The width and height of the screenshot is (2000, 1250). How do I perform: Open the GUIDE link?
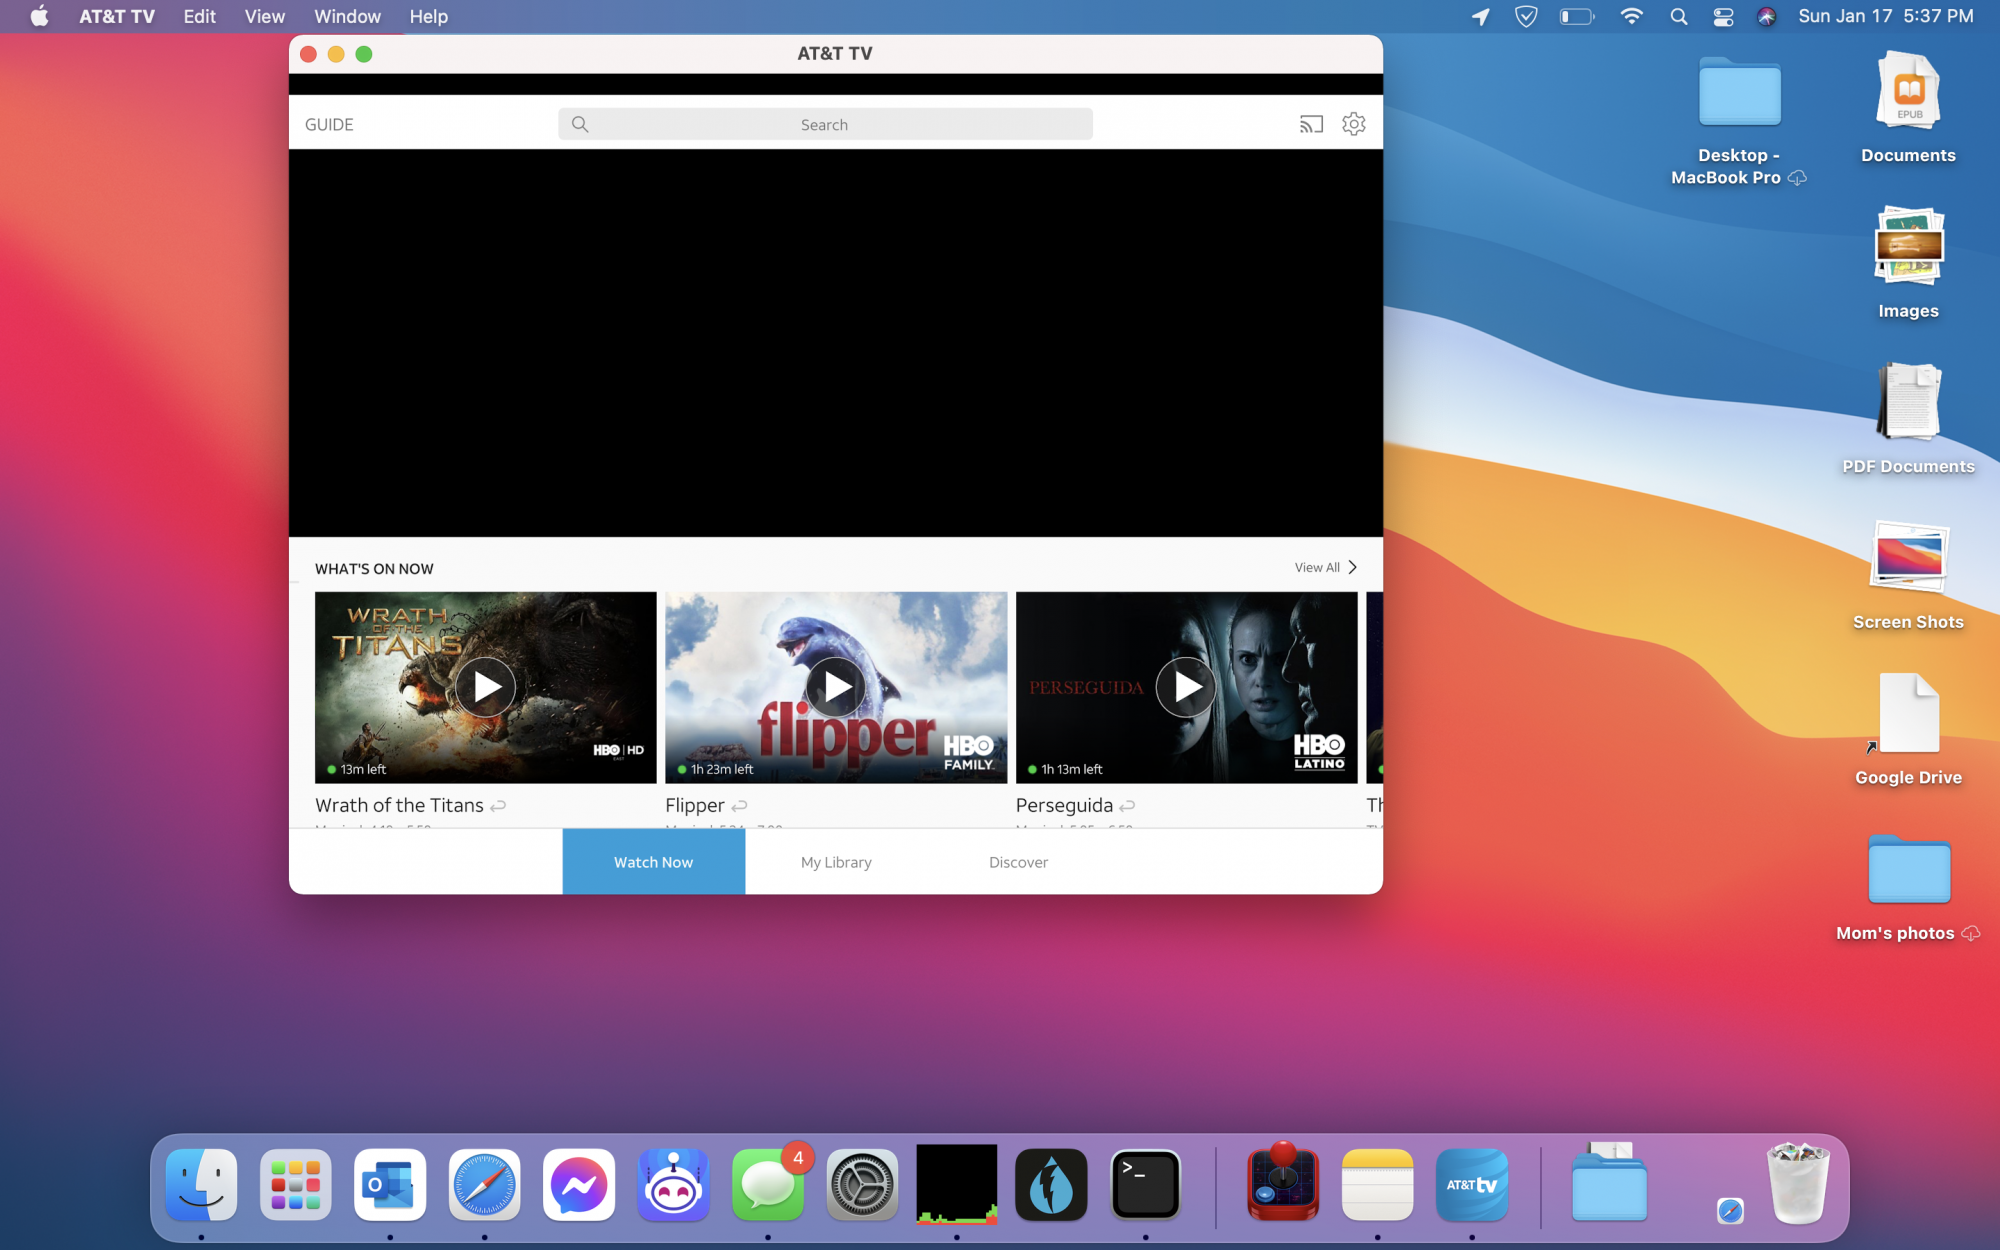[x=329, y=125]
